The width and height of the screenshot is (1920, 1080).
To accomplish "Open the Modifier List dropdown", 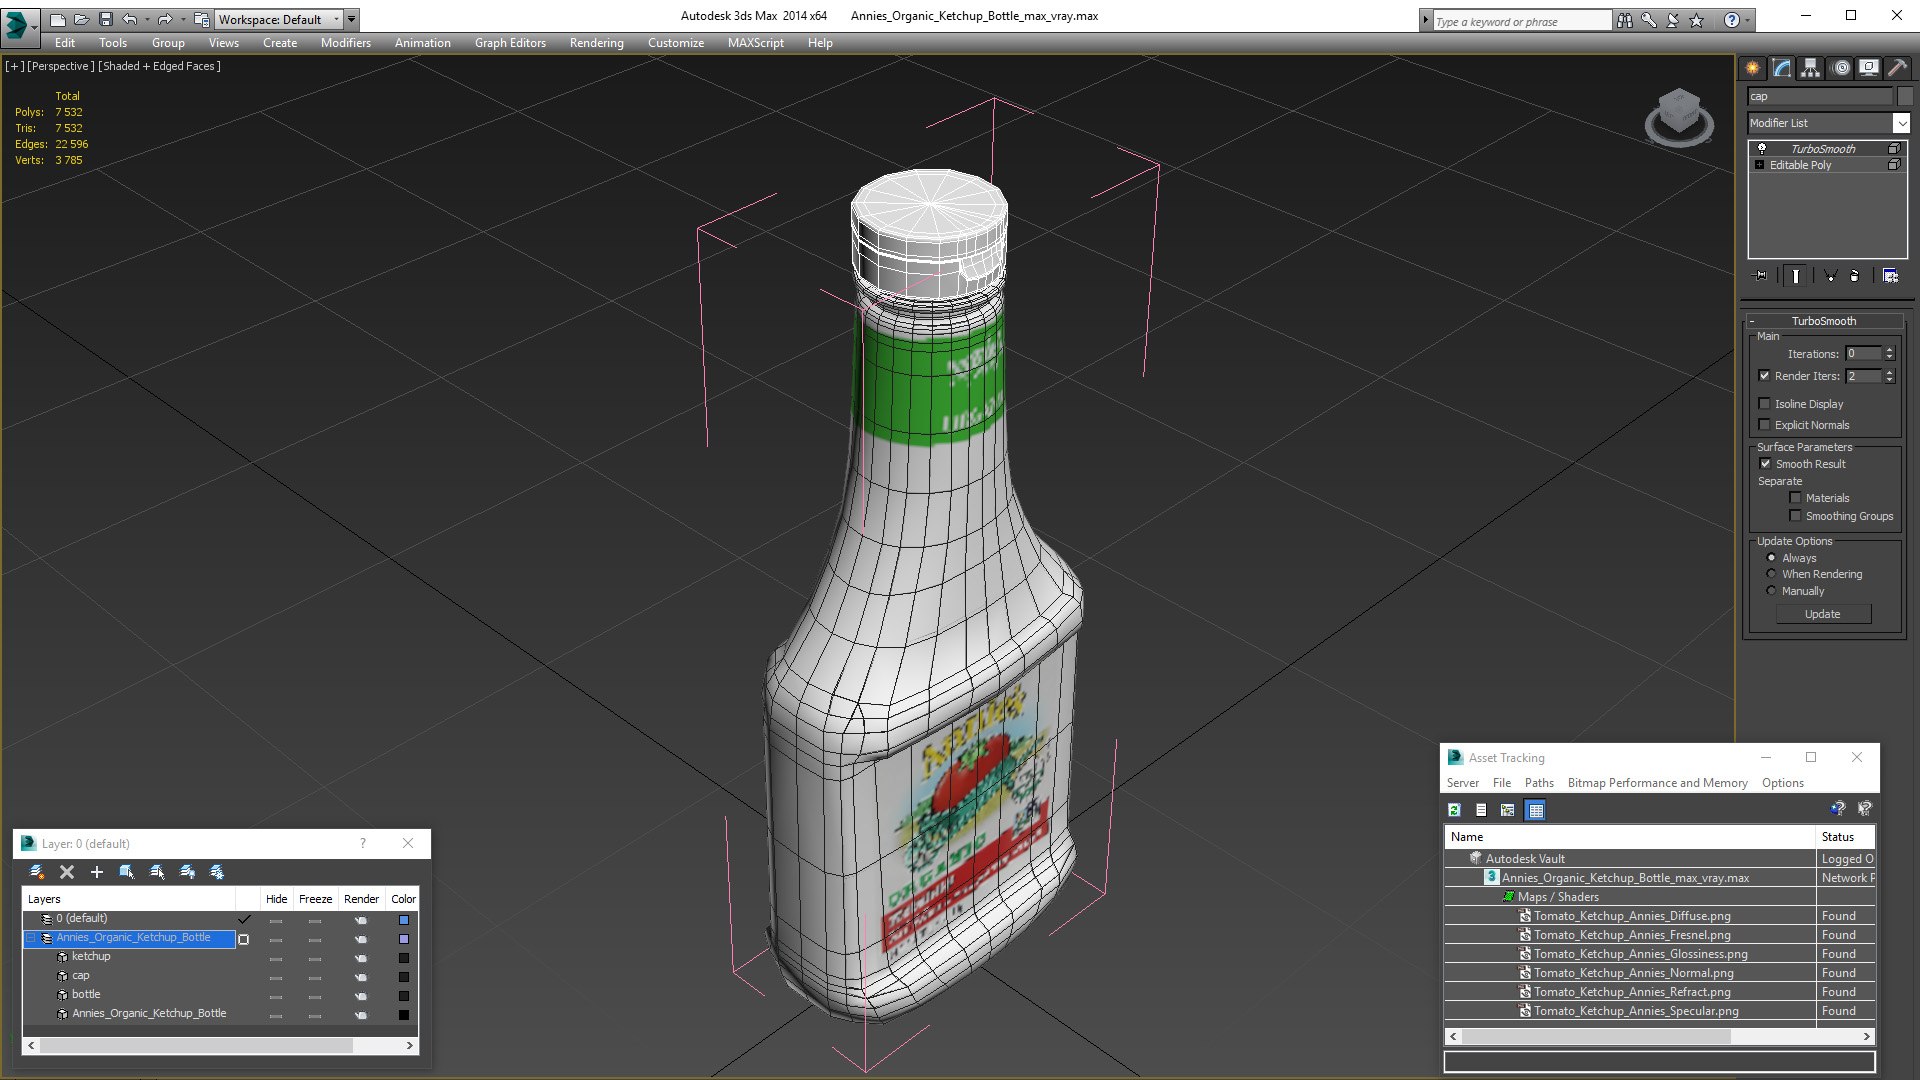I will tap(1901, 123).
